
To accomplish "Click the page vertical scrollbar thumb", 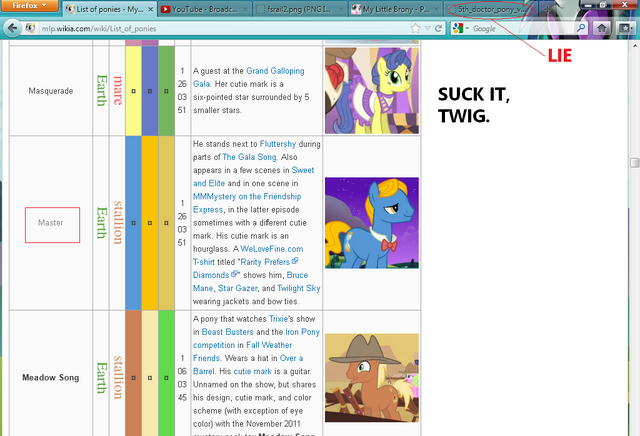I will click(634, 163).
